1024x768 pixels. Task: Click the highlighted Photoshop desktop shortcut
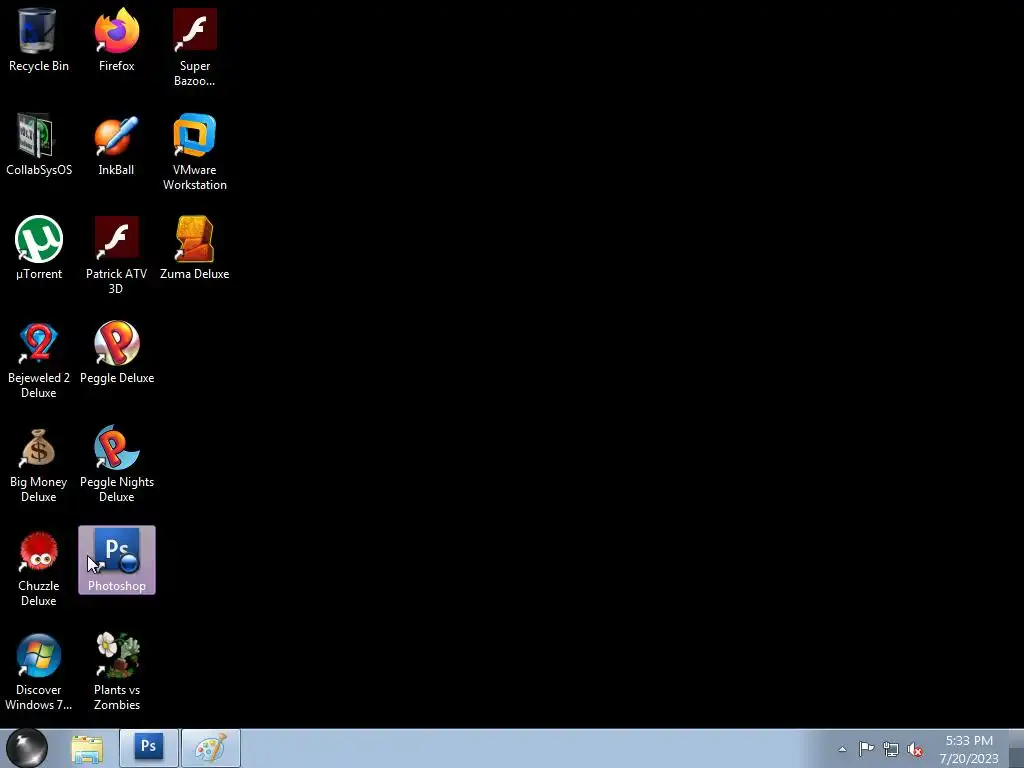coord(117,560)
